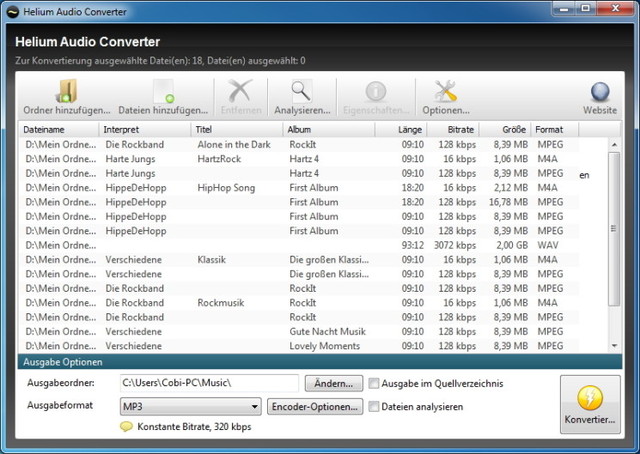Sort by the Titel column header

(237, 129)
